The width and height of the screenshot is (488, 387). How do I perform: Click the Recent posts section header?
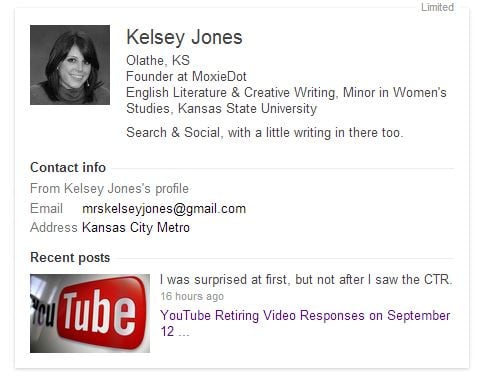pyautogui.click(x=70, y=258)
